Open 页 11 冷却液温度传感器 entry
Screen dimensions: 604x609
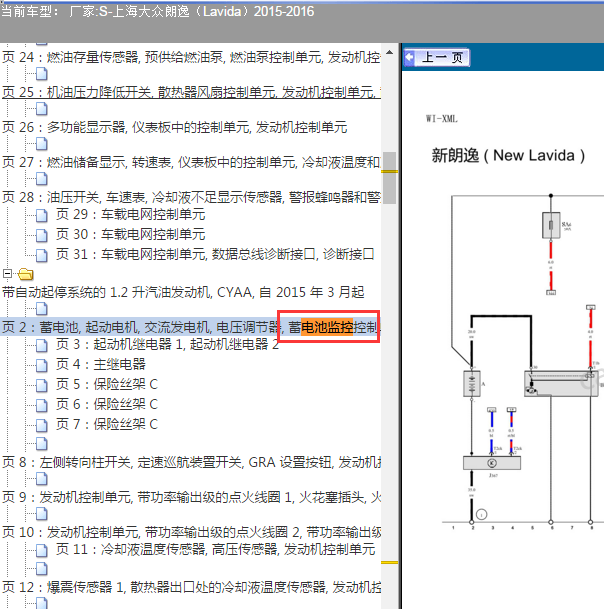pos(216,549)
